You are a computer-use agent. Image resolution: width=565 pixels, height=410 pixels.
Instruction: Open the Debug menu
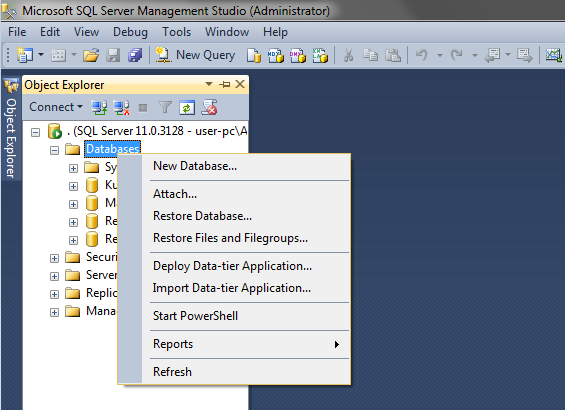click(x=130, y=32)
